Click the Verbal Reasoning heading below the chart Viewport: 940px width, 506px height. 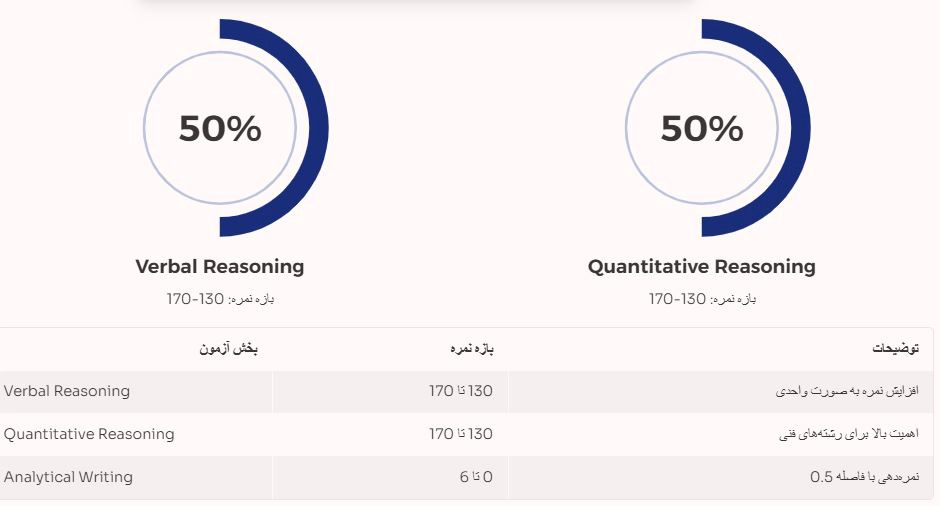220,267
